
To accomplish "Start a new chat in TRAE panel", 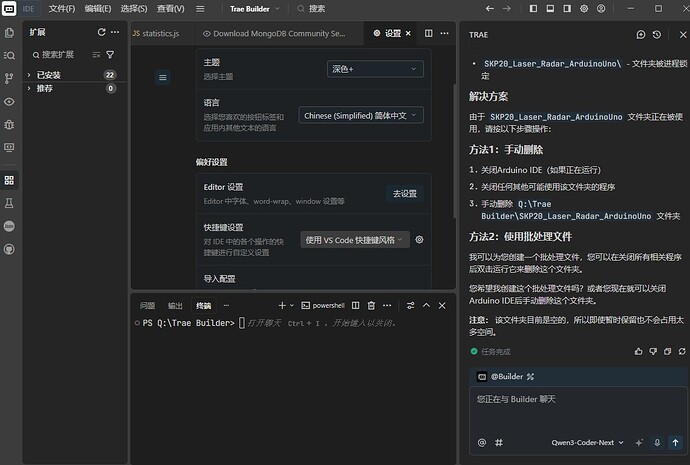I will coord(641,35).
